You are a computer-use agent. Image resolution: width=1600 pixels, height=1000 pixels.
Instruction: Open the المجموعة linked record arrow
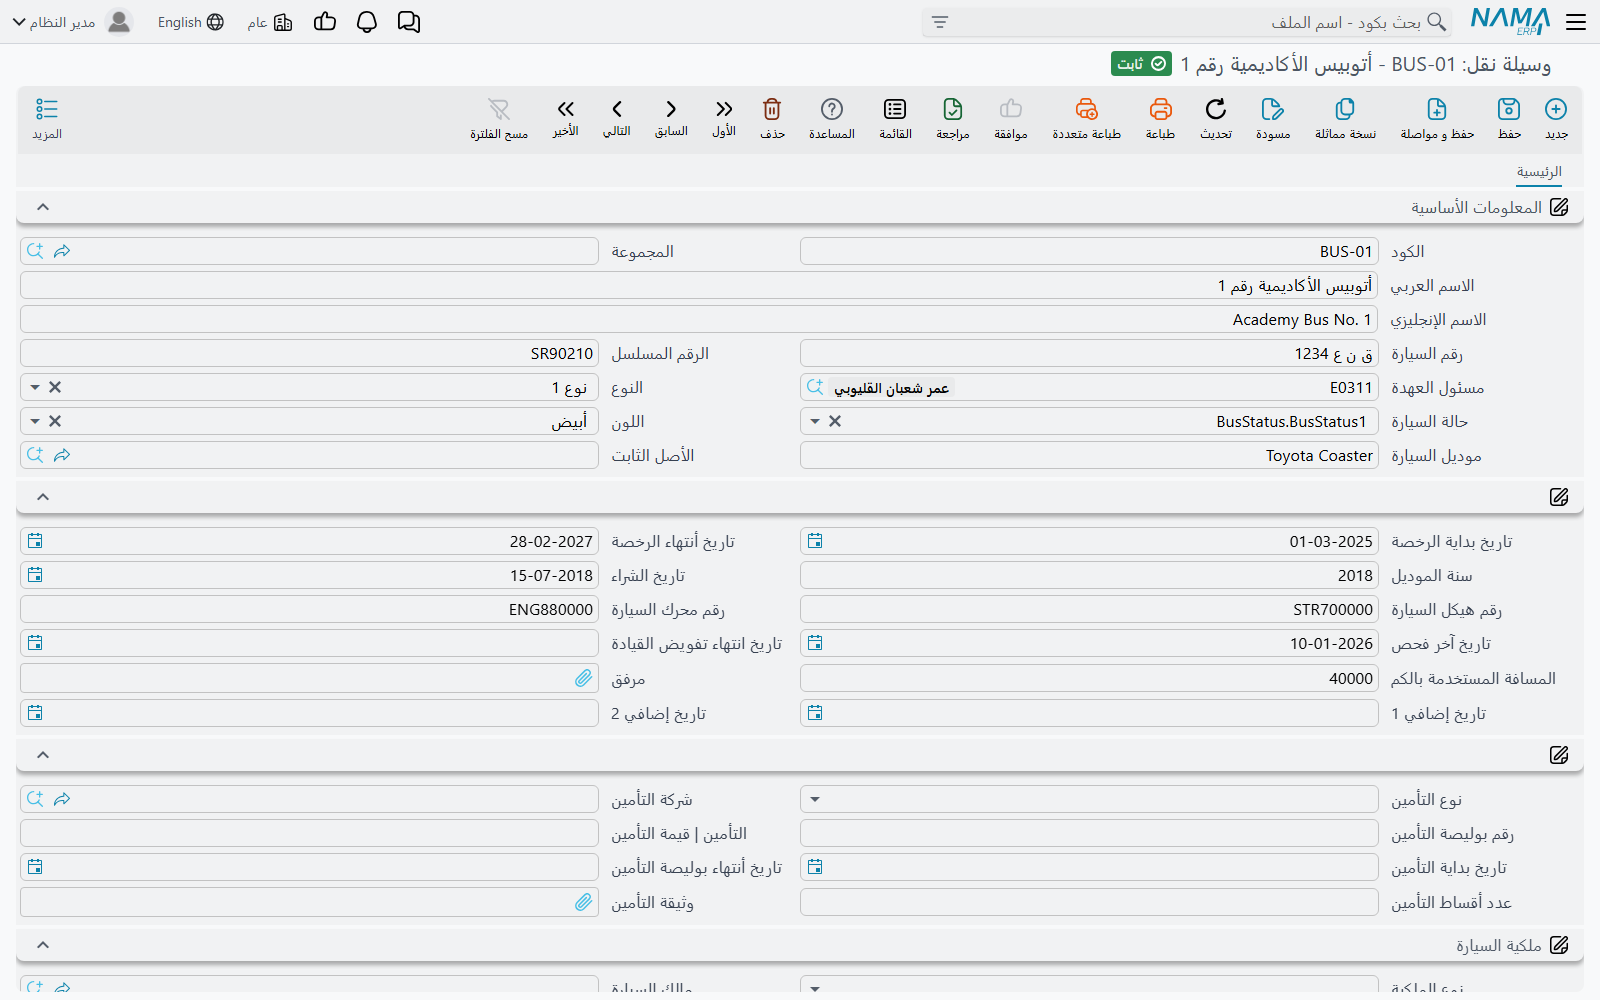click(62, 251)
